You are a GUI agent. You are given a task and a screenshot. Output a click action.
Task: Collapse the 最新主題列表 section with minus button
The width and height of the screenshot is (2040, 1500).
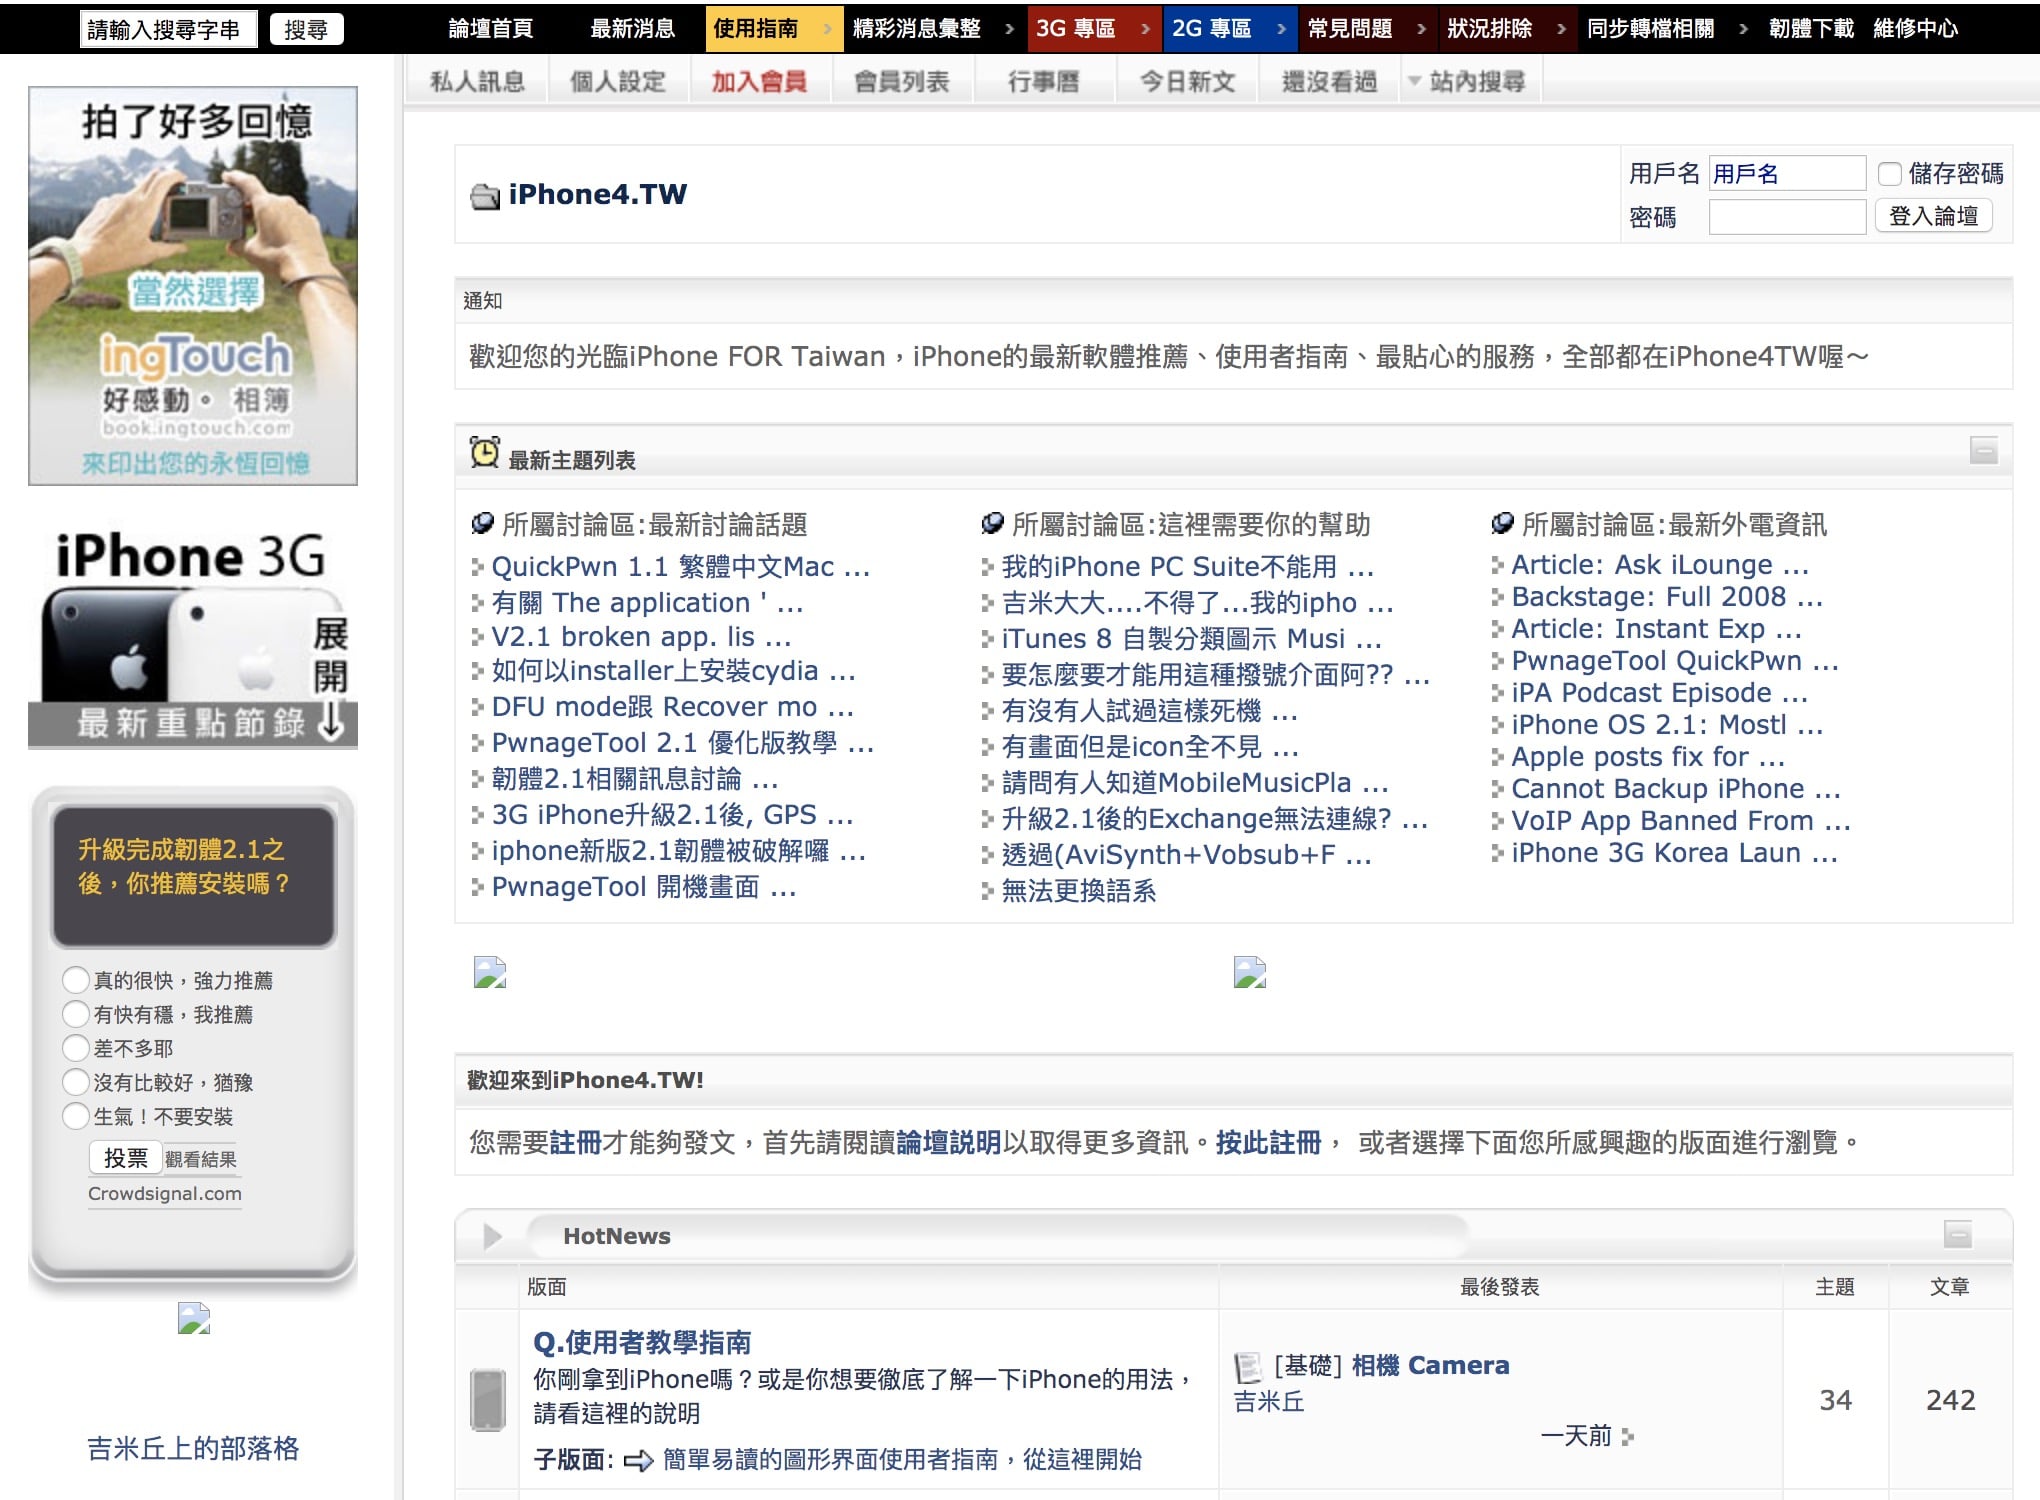(1983, 450)
